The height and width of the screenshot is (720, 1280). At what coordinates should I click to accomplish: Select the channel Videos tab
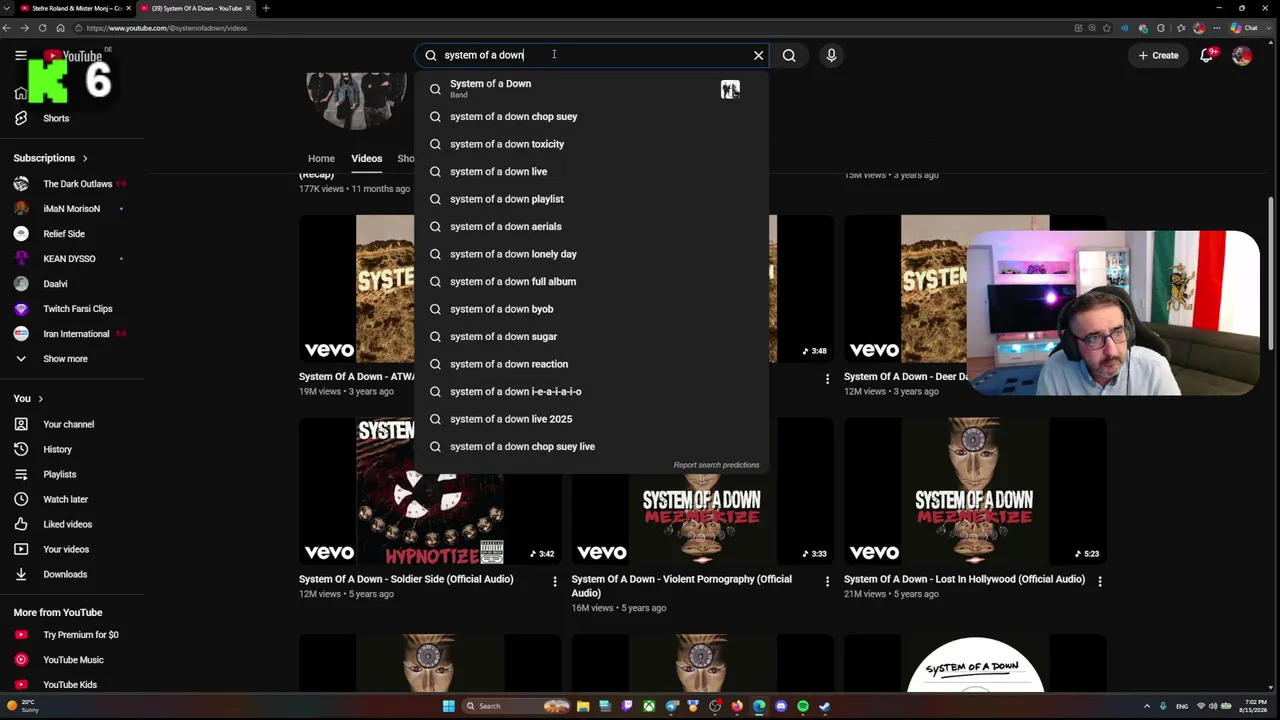(366, 158)
